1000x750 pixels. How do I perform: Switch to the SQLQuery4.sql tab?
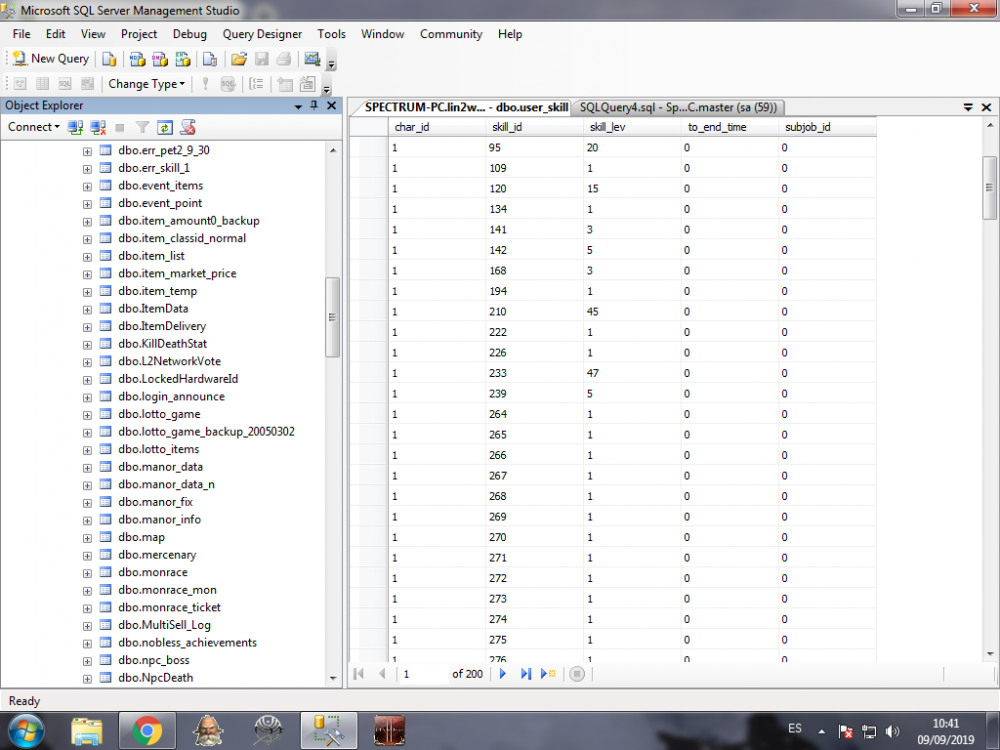pos(679,107)
